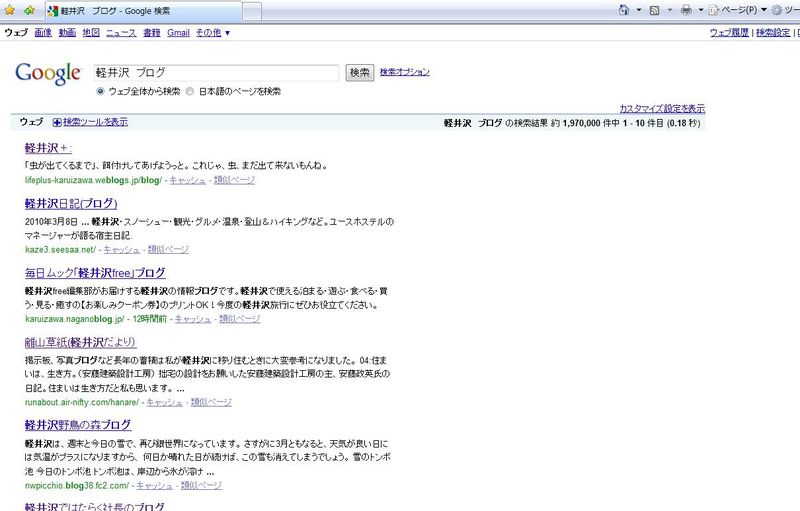Screen dimensions: 800x511
Task: Click URL text kaze3.seesaa.net/
Action: pos(60,249)
